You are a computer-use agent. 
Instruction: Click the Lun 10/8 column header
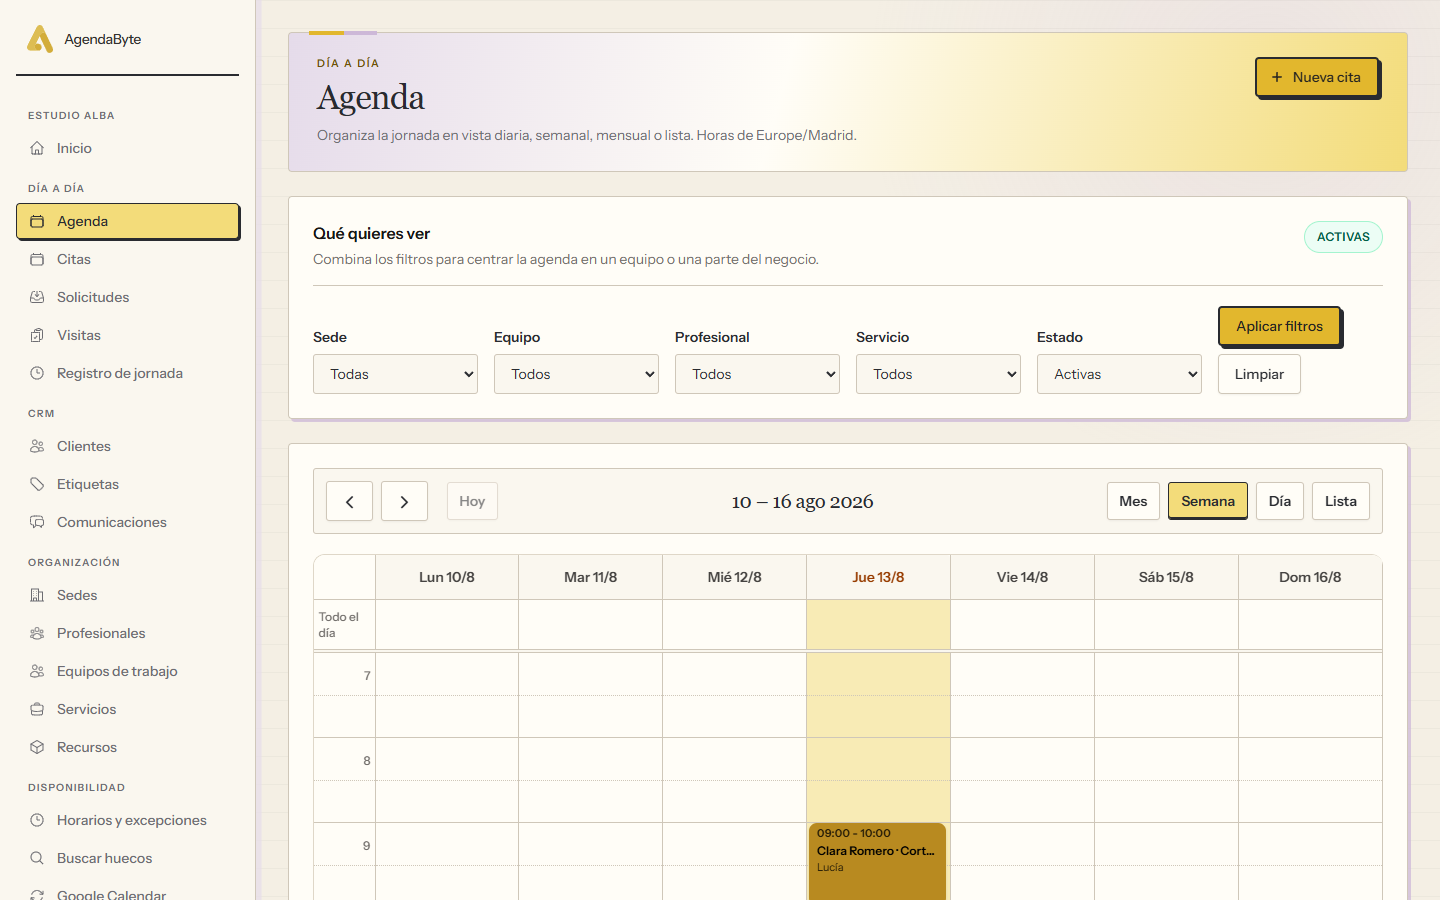[447, 577]
